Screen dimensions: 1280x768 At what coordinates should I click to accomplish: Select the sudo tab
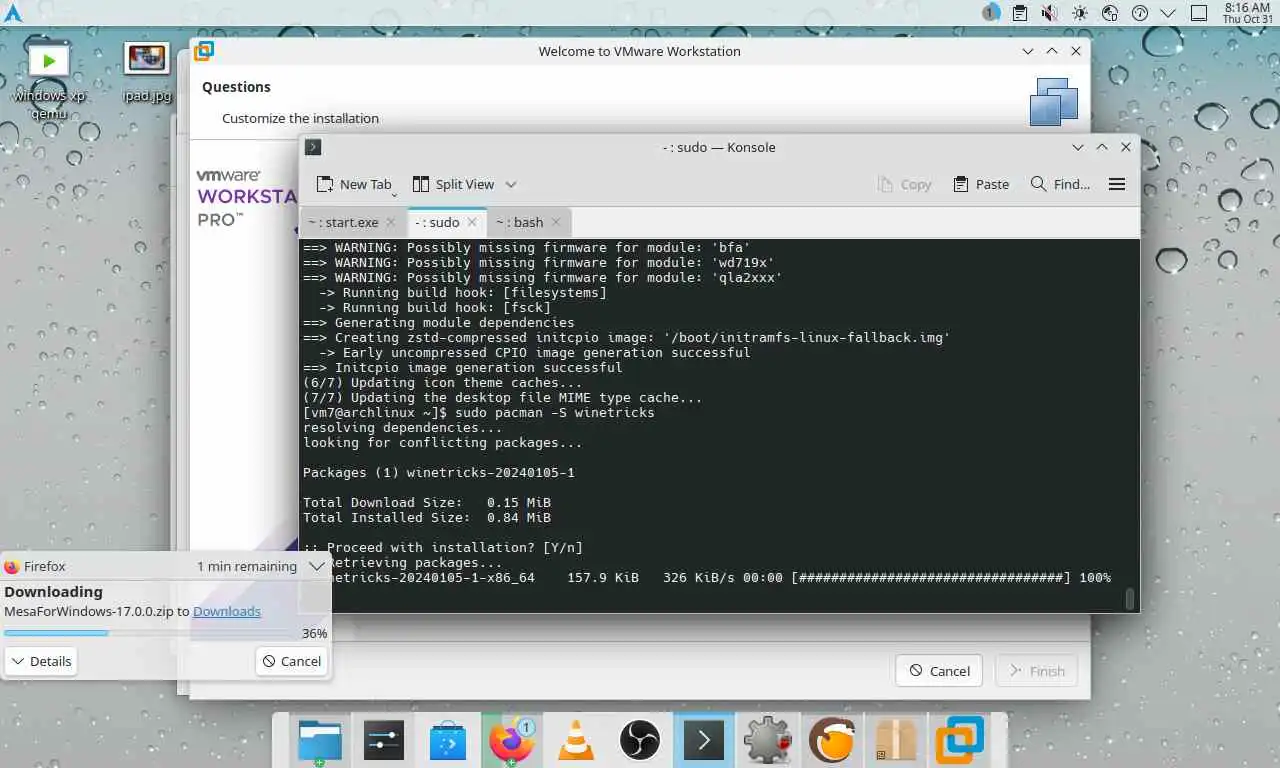[437, 222]
